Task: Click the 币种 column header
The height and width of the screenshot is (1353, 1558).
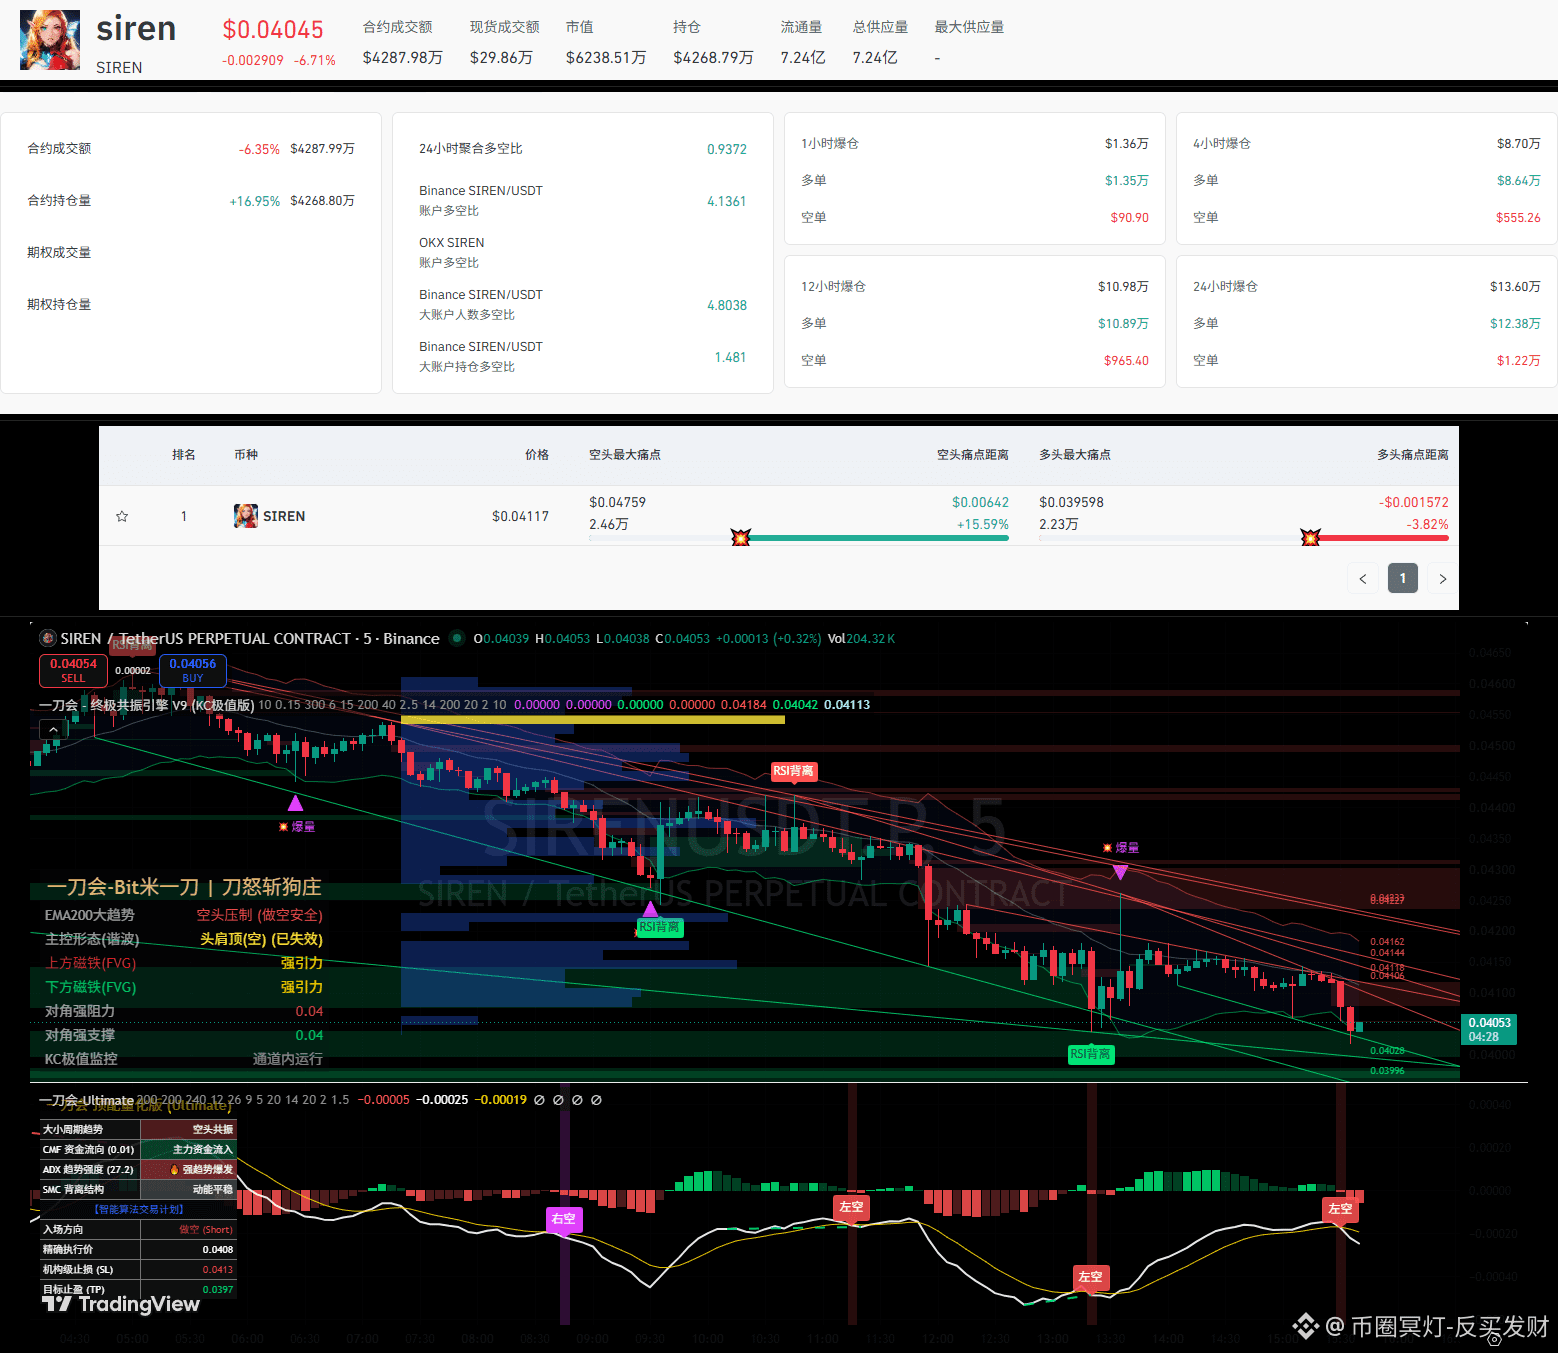Action: point(246,455)
